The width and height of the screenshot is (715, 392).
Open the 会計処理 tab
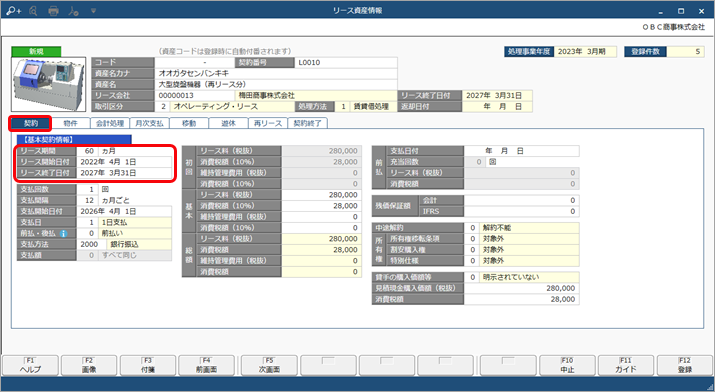click(x=110, y=123)
